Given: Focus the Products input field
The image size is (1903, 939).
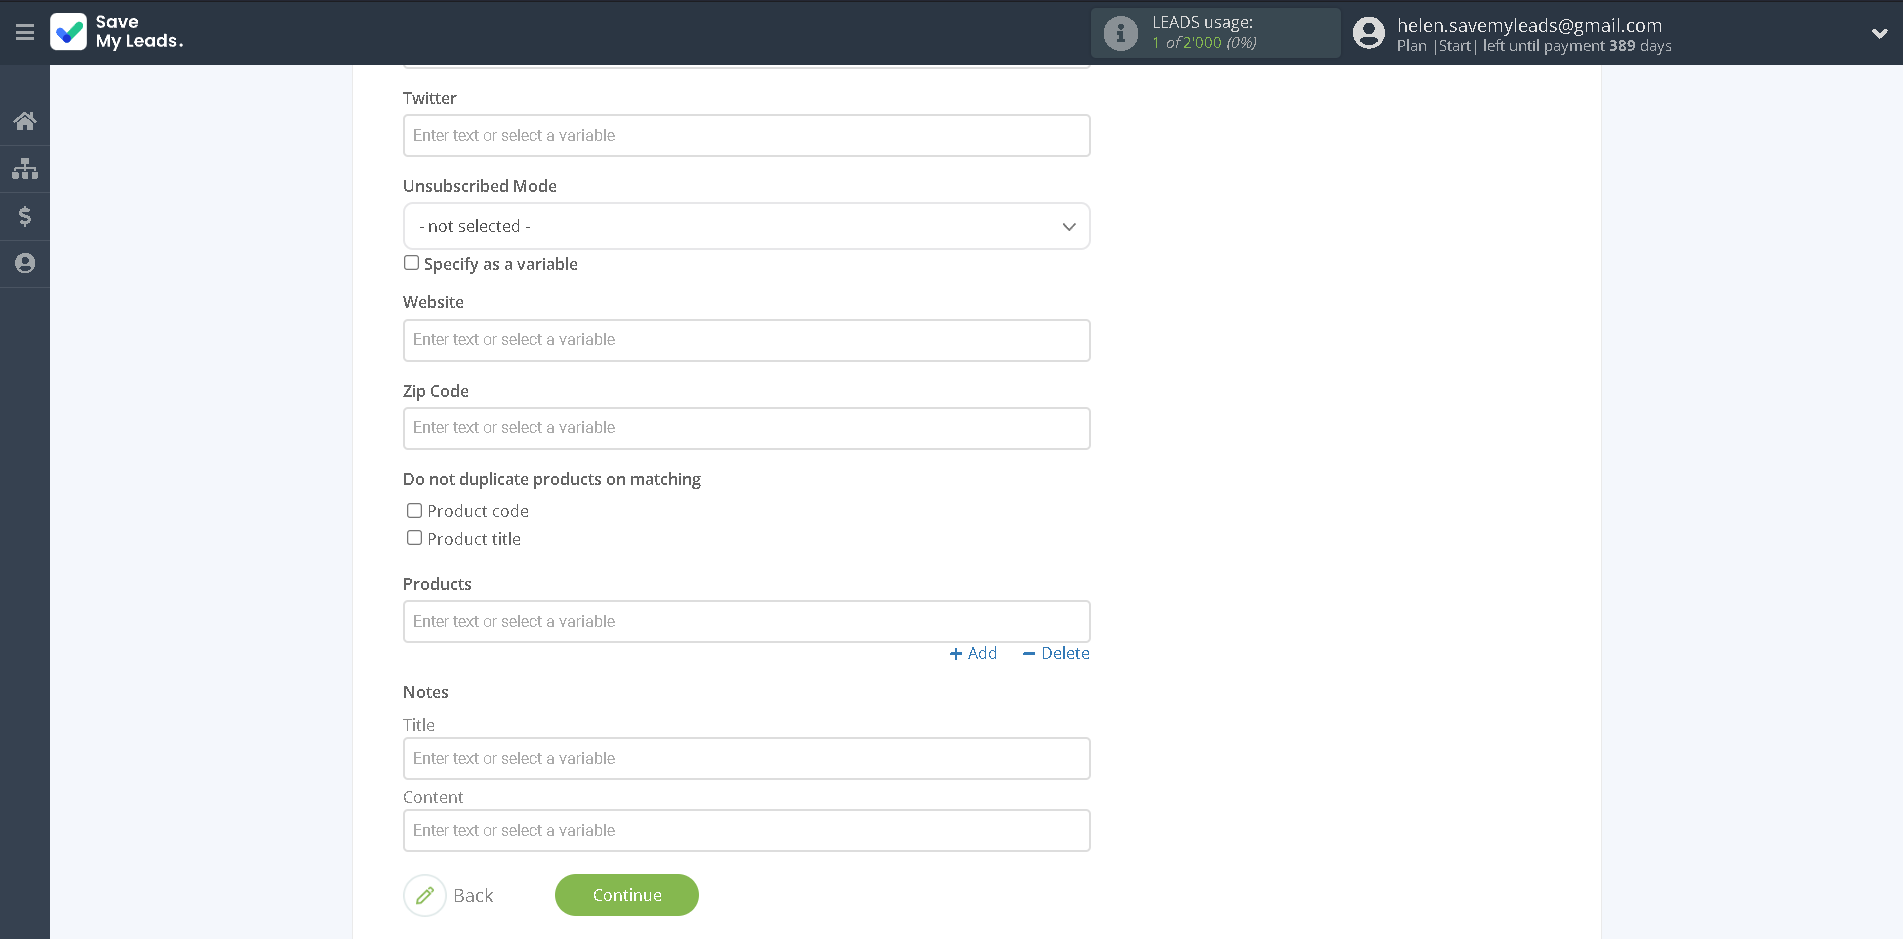Looking at the screenshot, I should tap(746, 621).
